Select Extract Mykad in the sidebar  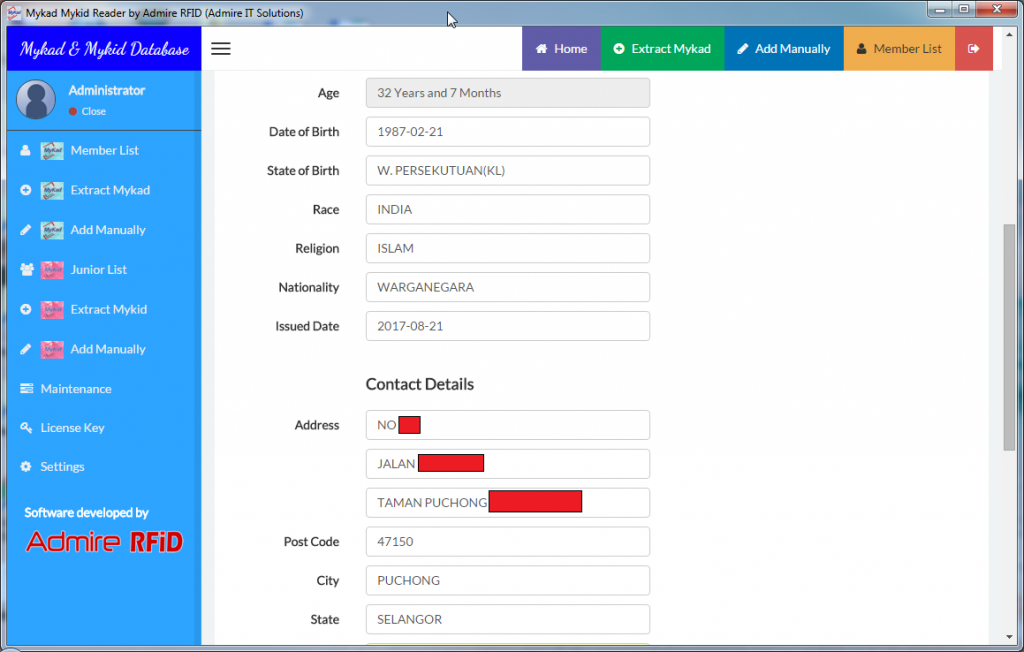(x=109, y=190)
